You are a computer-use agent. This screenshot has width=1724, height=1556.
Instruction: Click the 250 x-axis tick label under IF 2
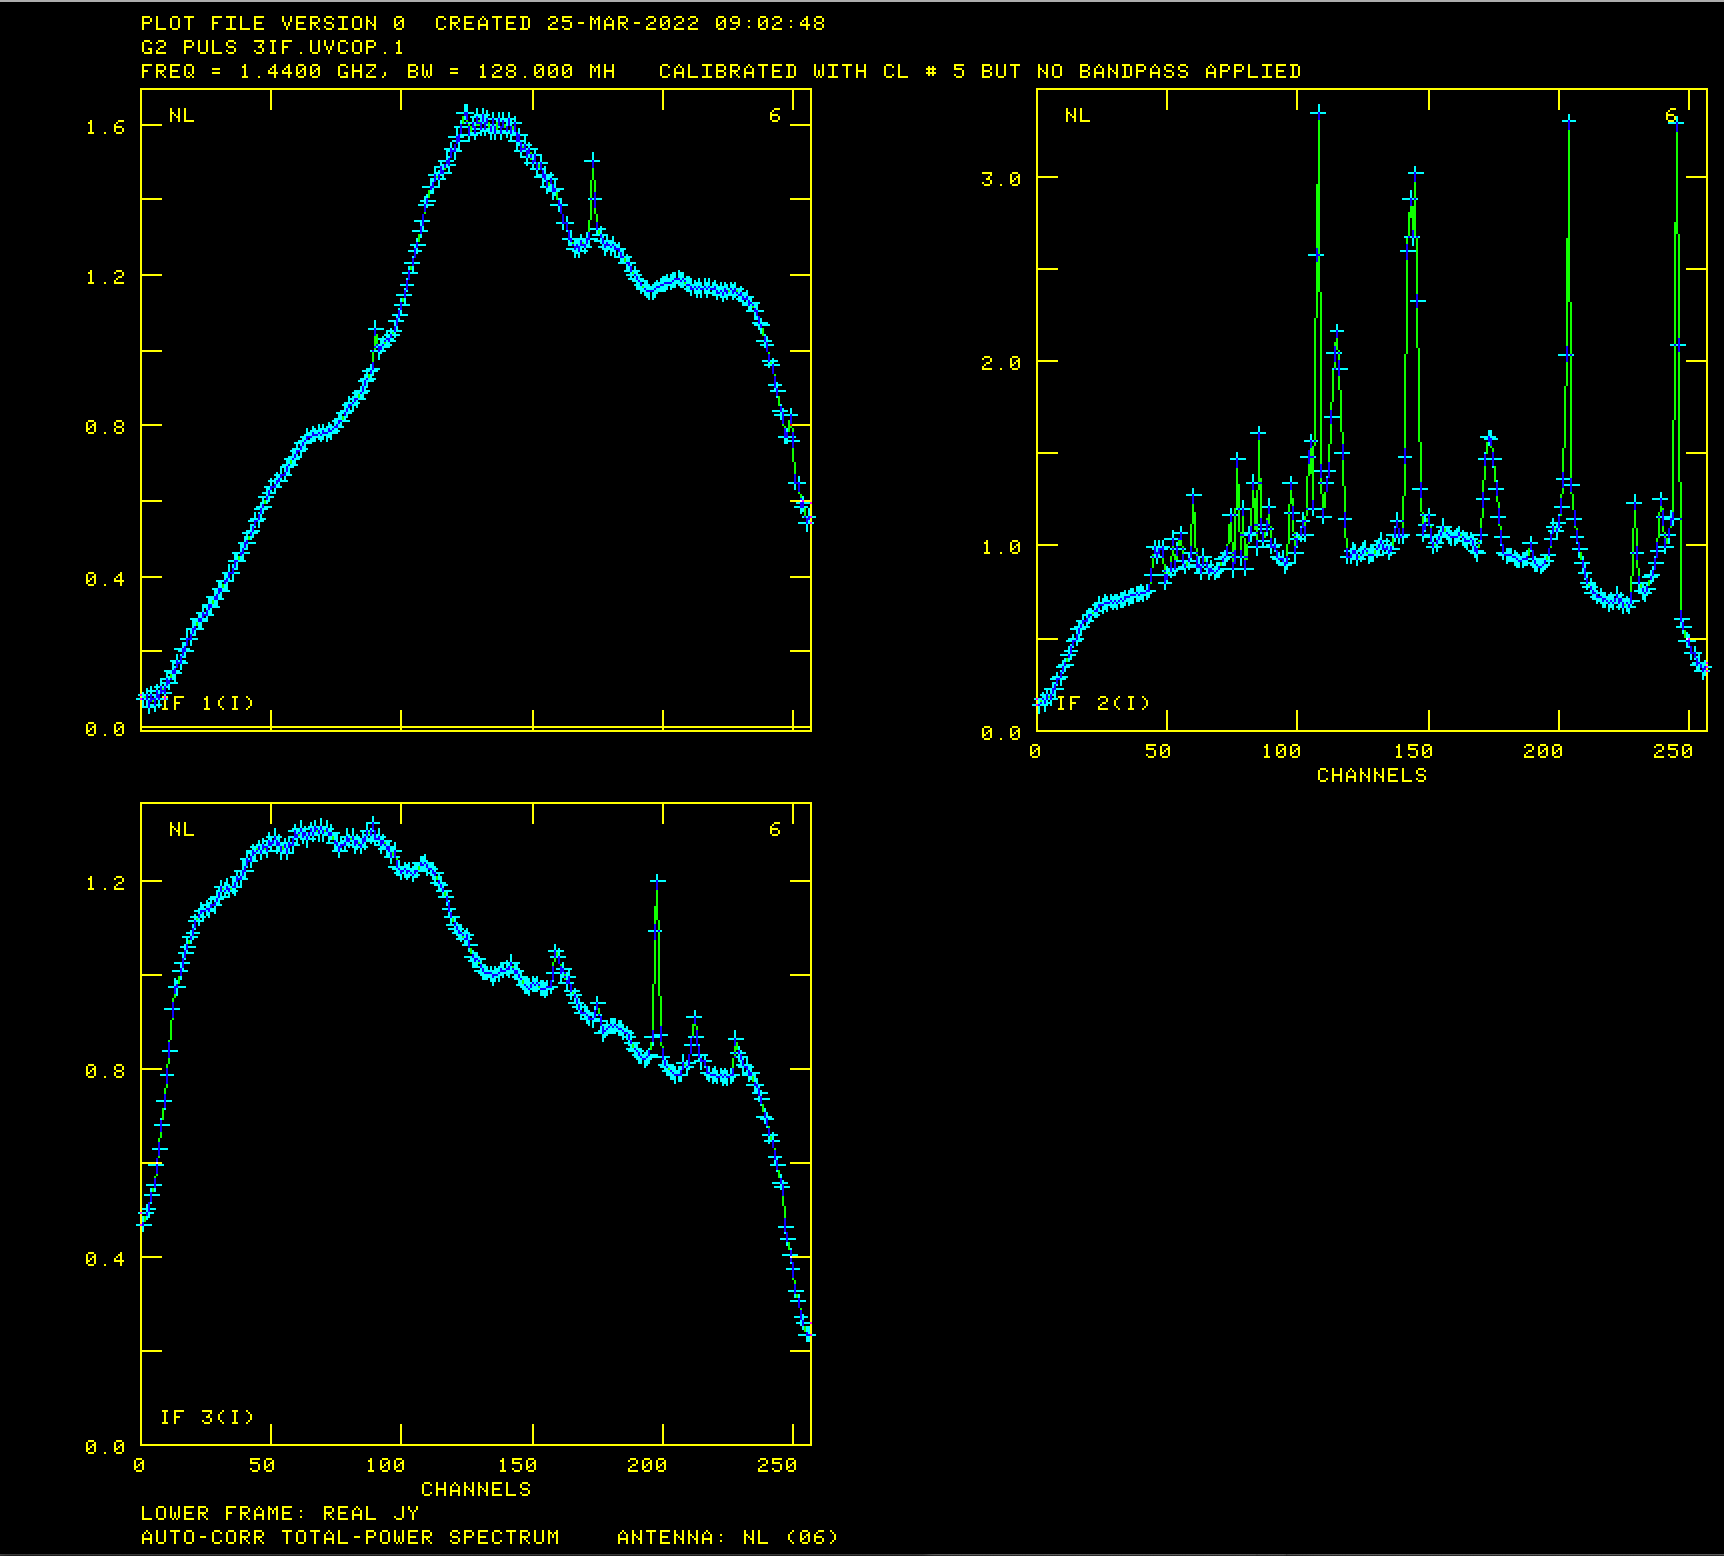[x=1672, y=751]
